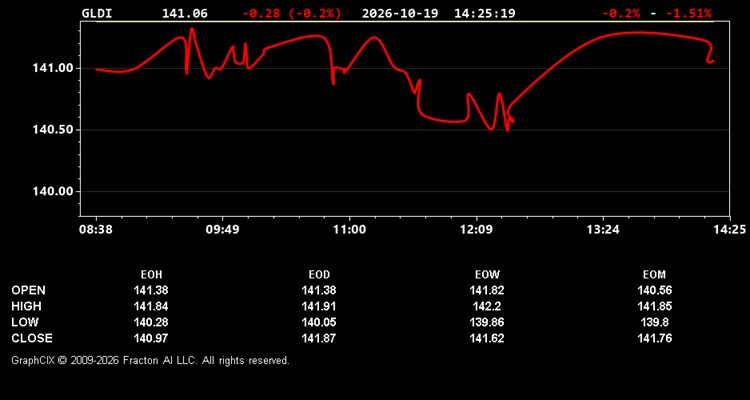Click EOM high value 141.85

655,306
